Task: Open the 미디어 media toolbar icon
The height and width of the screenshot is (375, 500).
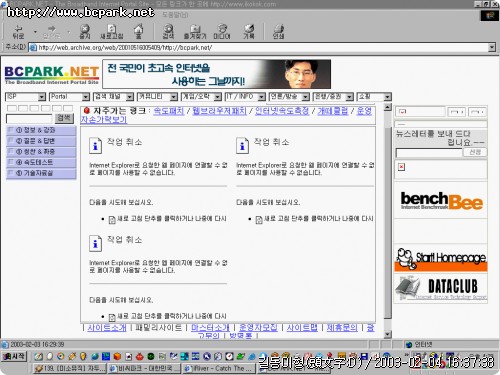Action: (222, 32)
